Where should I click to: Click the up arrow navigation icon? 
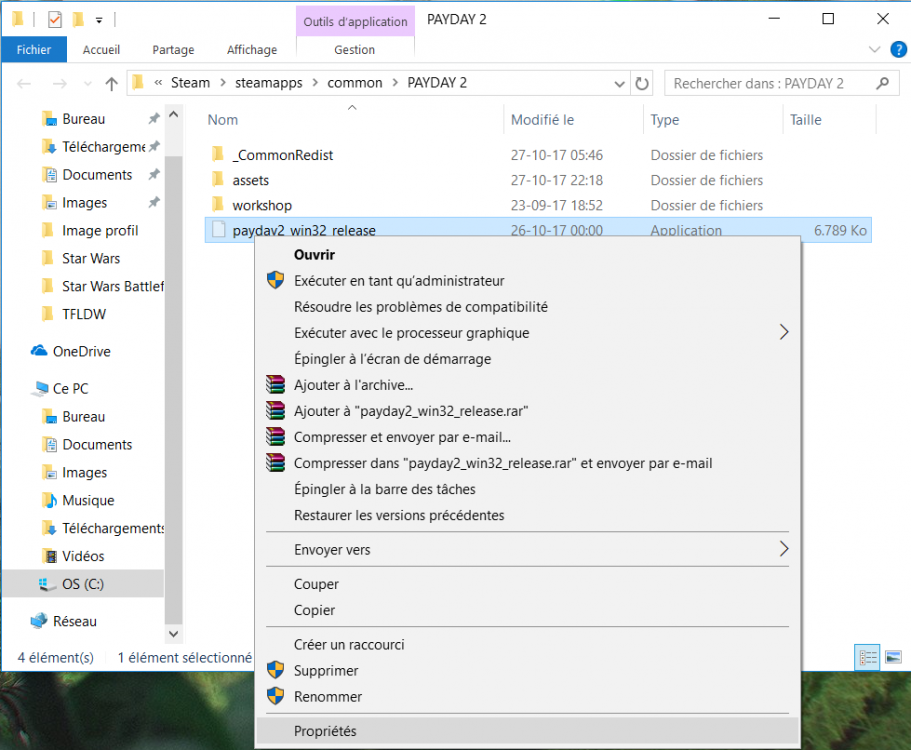point(112,84)
